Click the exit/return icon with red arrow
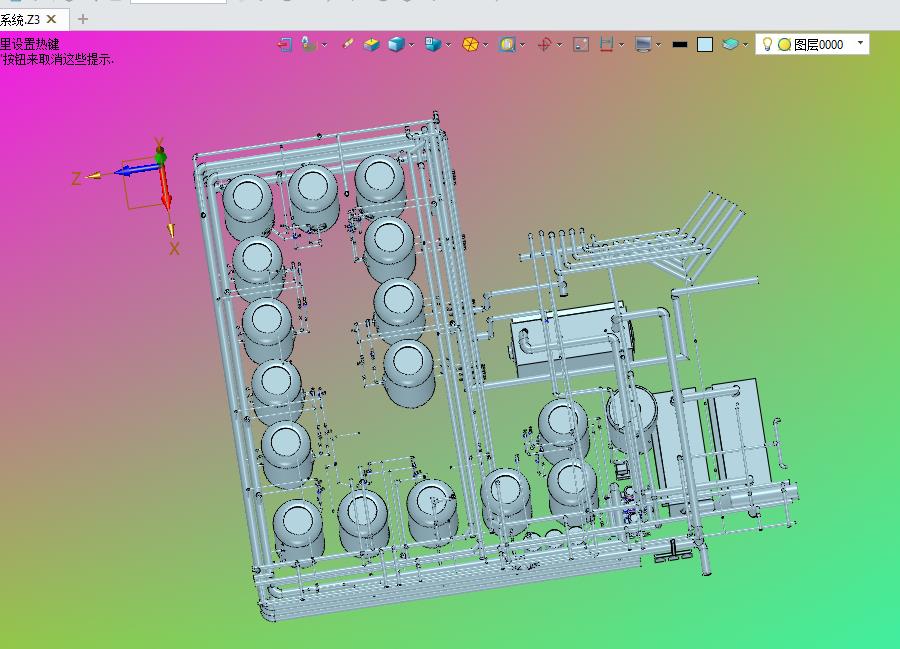Screen dimensions: 900x649 (285, 44)
